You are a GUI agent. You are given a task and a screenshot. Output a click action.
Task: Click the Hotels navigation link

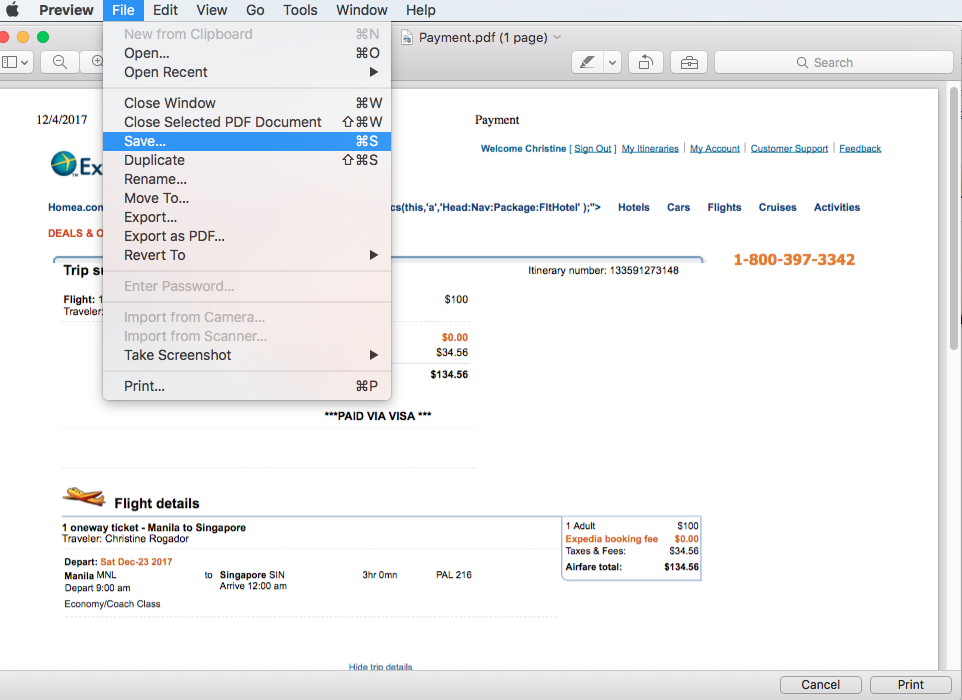(633, 207)
